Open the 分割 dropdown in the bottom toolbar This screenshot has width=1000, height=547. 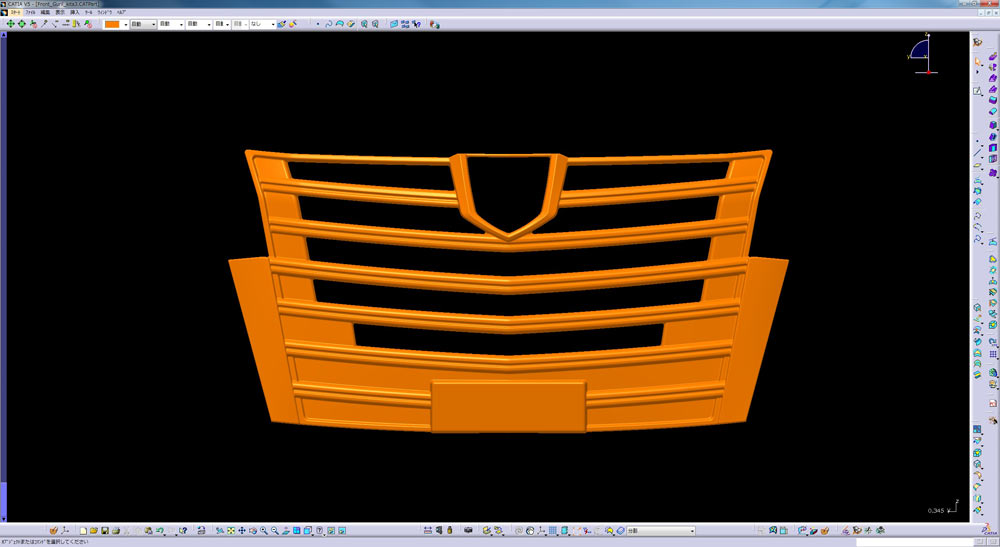pos(661,530)
